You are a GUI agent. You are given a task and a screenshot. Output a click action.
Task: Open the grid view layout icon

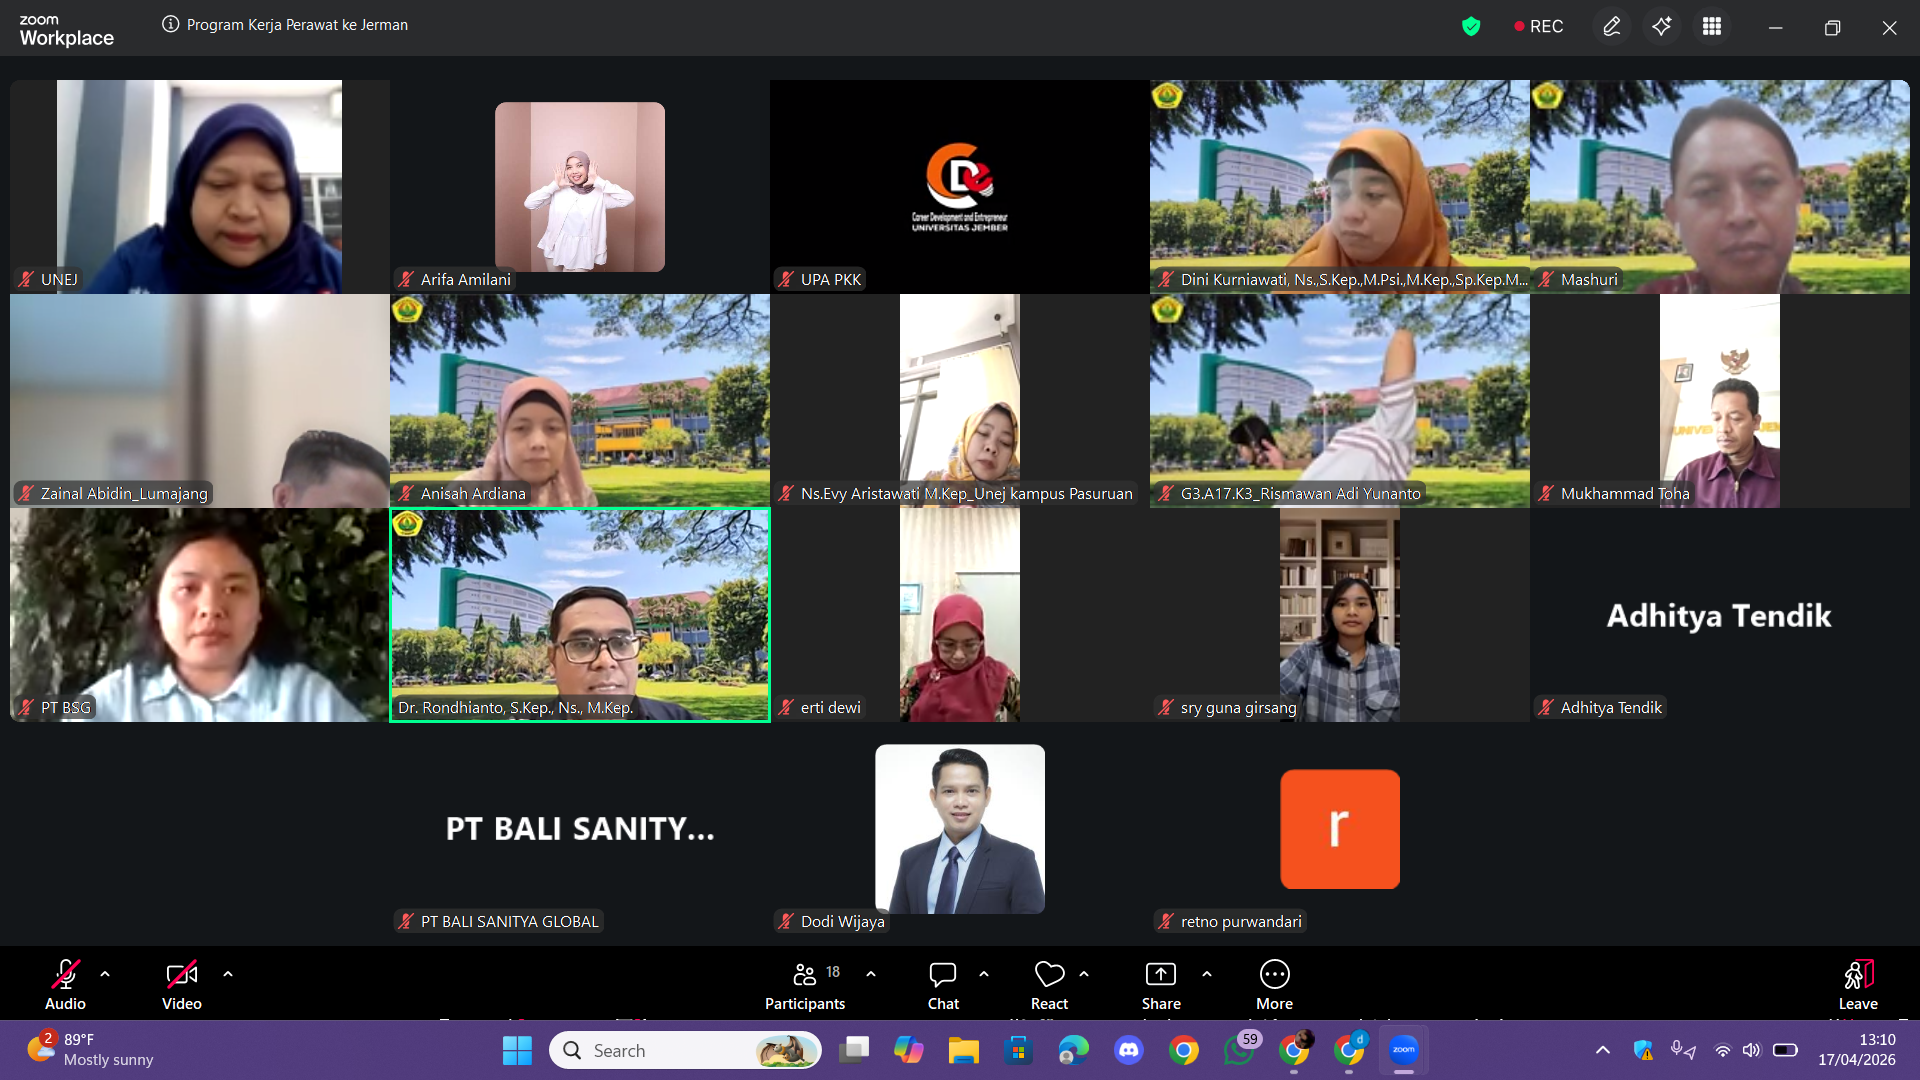coord(1712,27)
